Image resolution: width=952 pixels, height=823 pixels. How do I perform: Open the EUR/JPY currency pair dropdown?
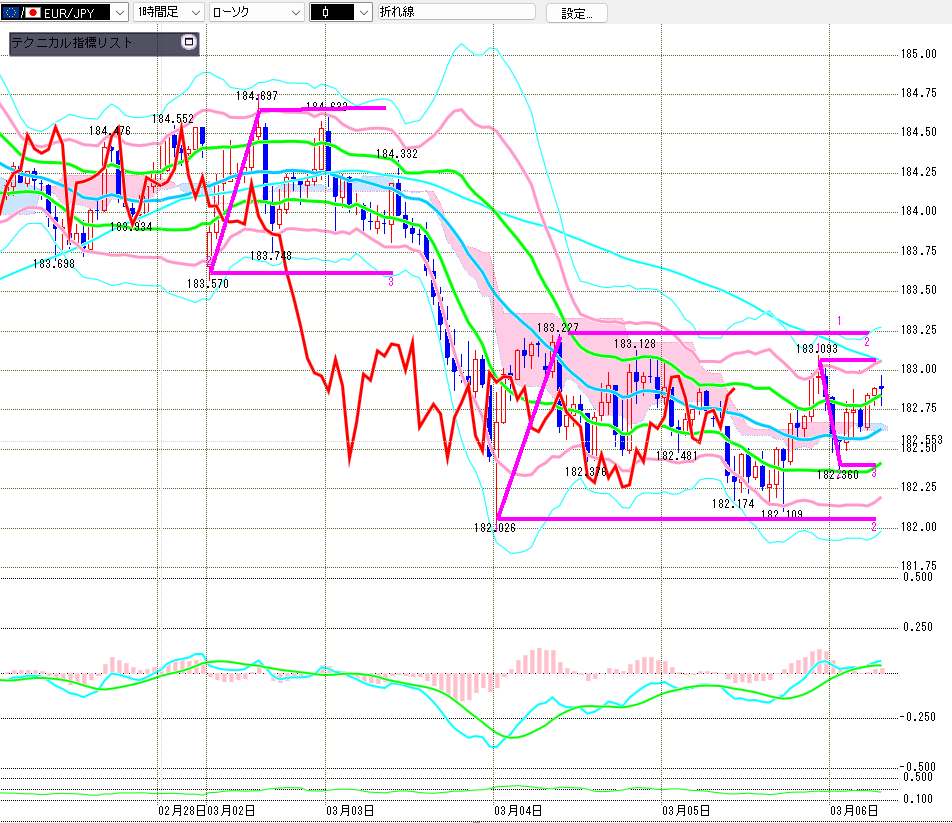pos(118,12)
